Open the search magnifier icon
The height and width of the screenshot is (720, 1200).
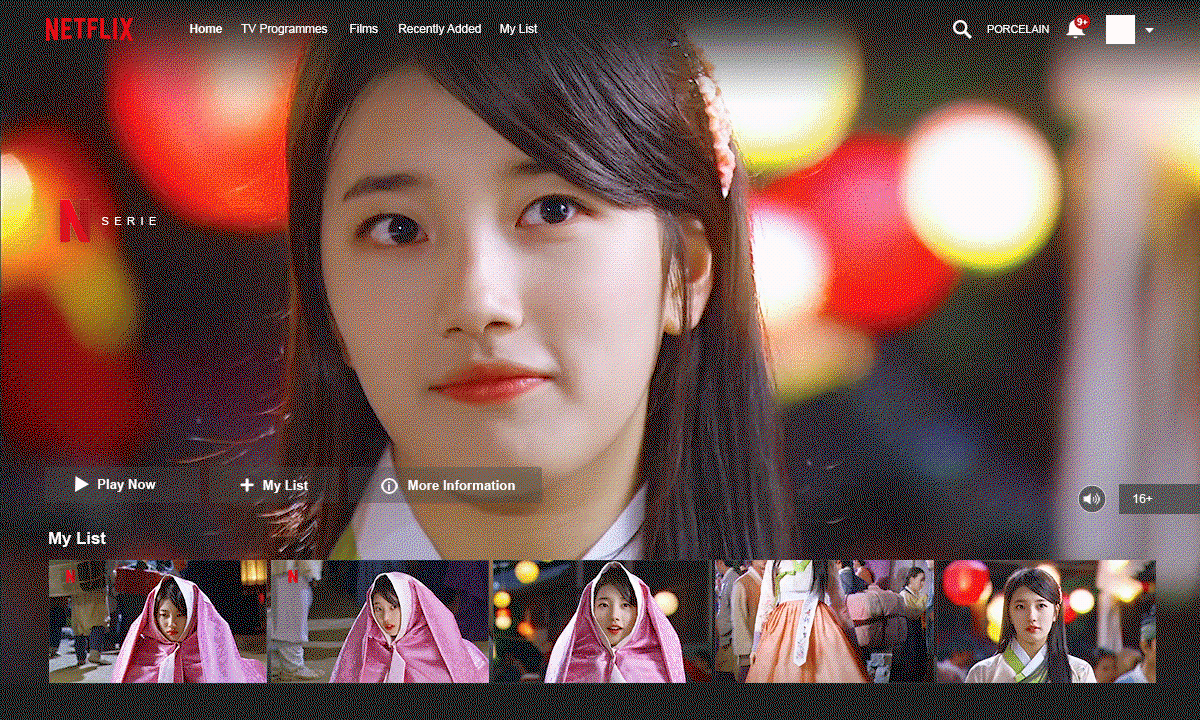pos(962,29)
